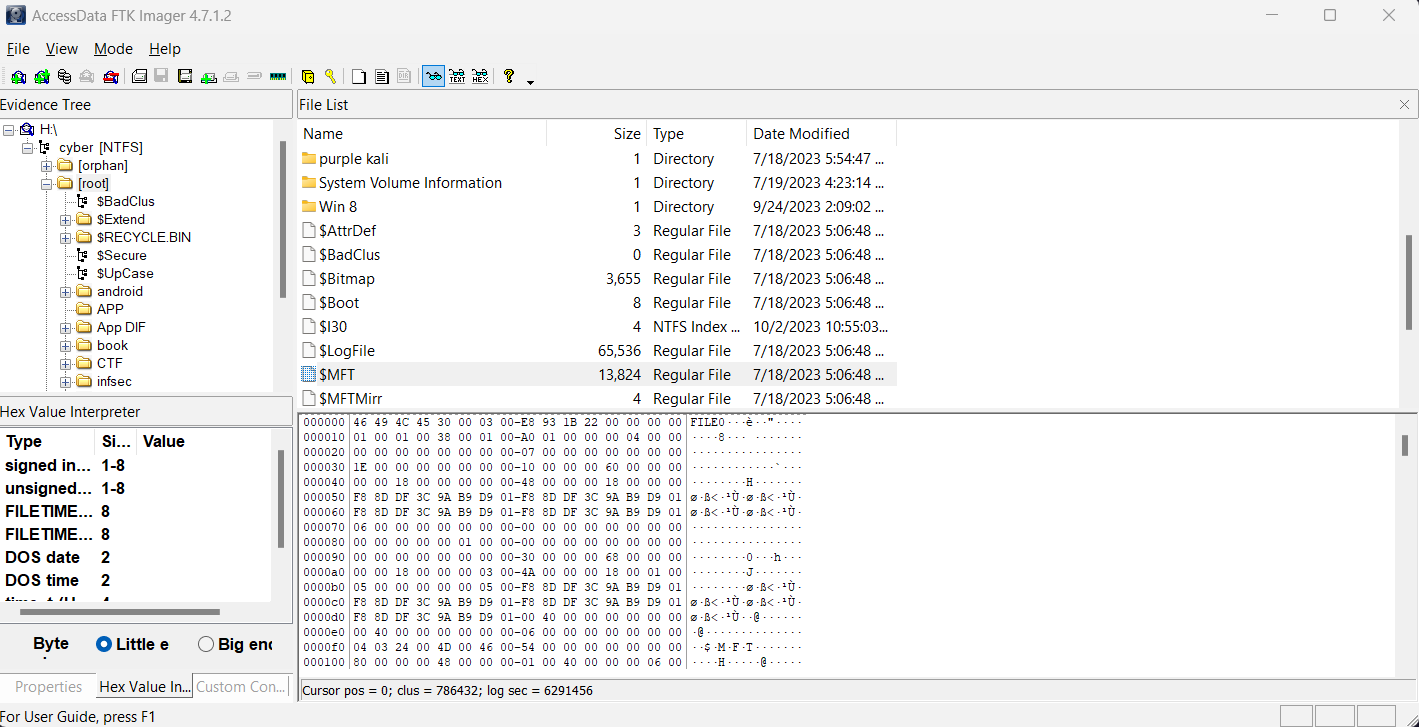
Task: Open the toolbar options dropdown arrow
Action: [530, 81]
